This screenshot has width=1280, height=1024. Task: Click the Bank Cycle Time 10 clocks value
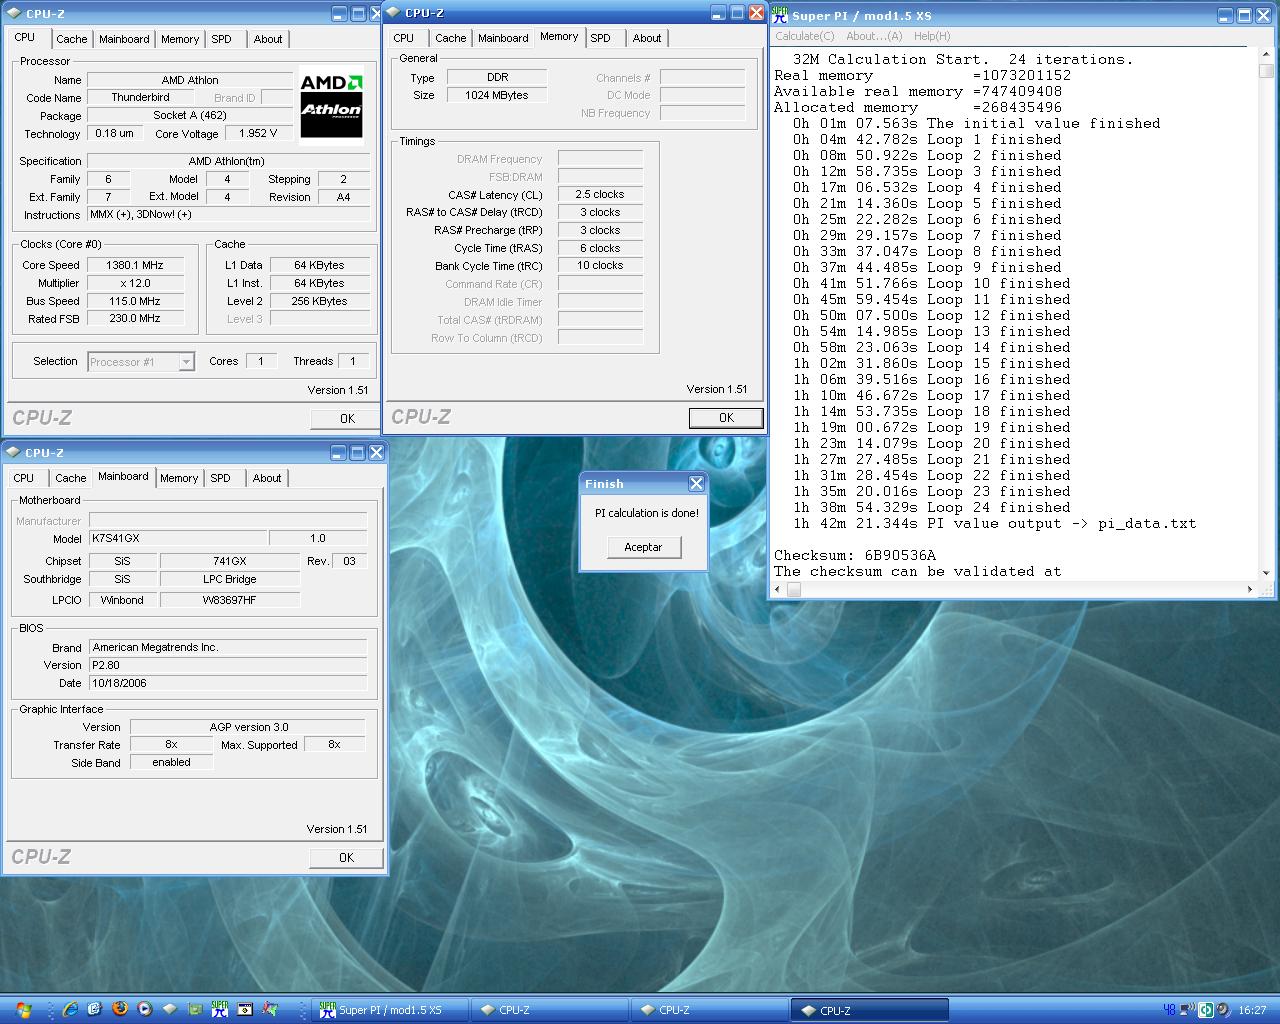600,265
